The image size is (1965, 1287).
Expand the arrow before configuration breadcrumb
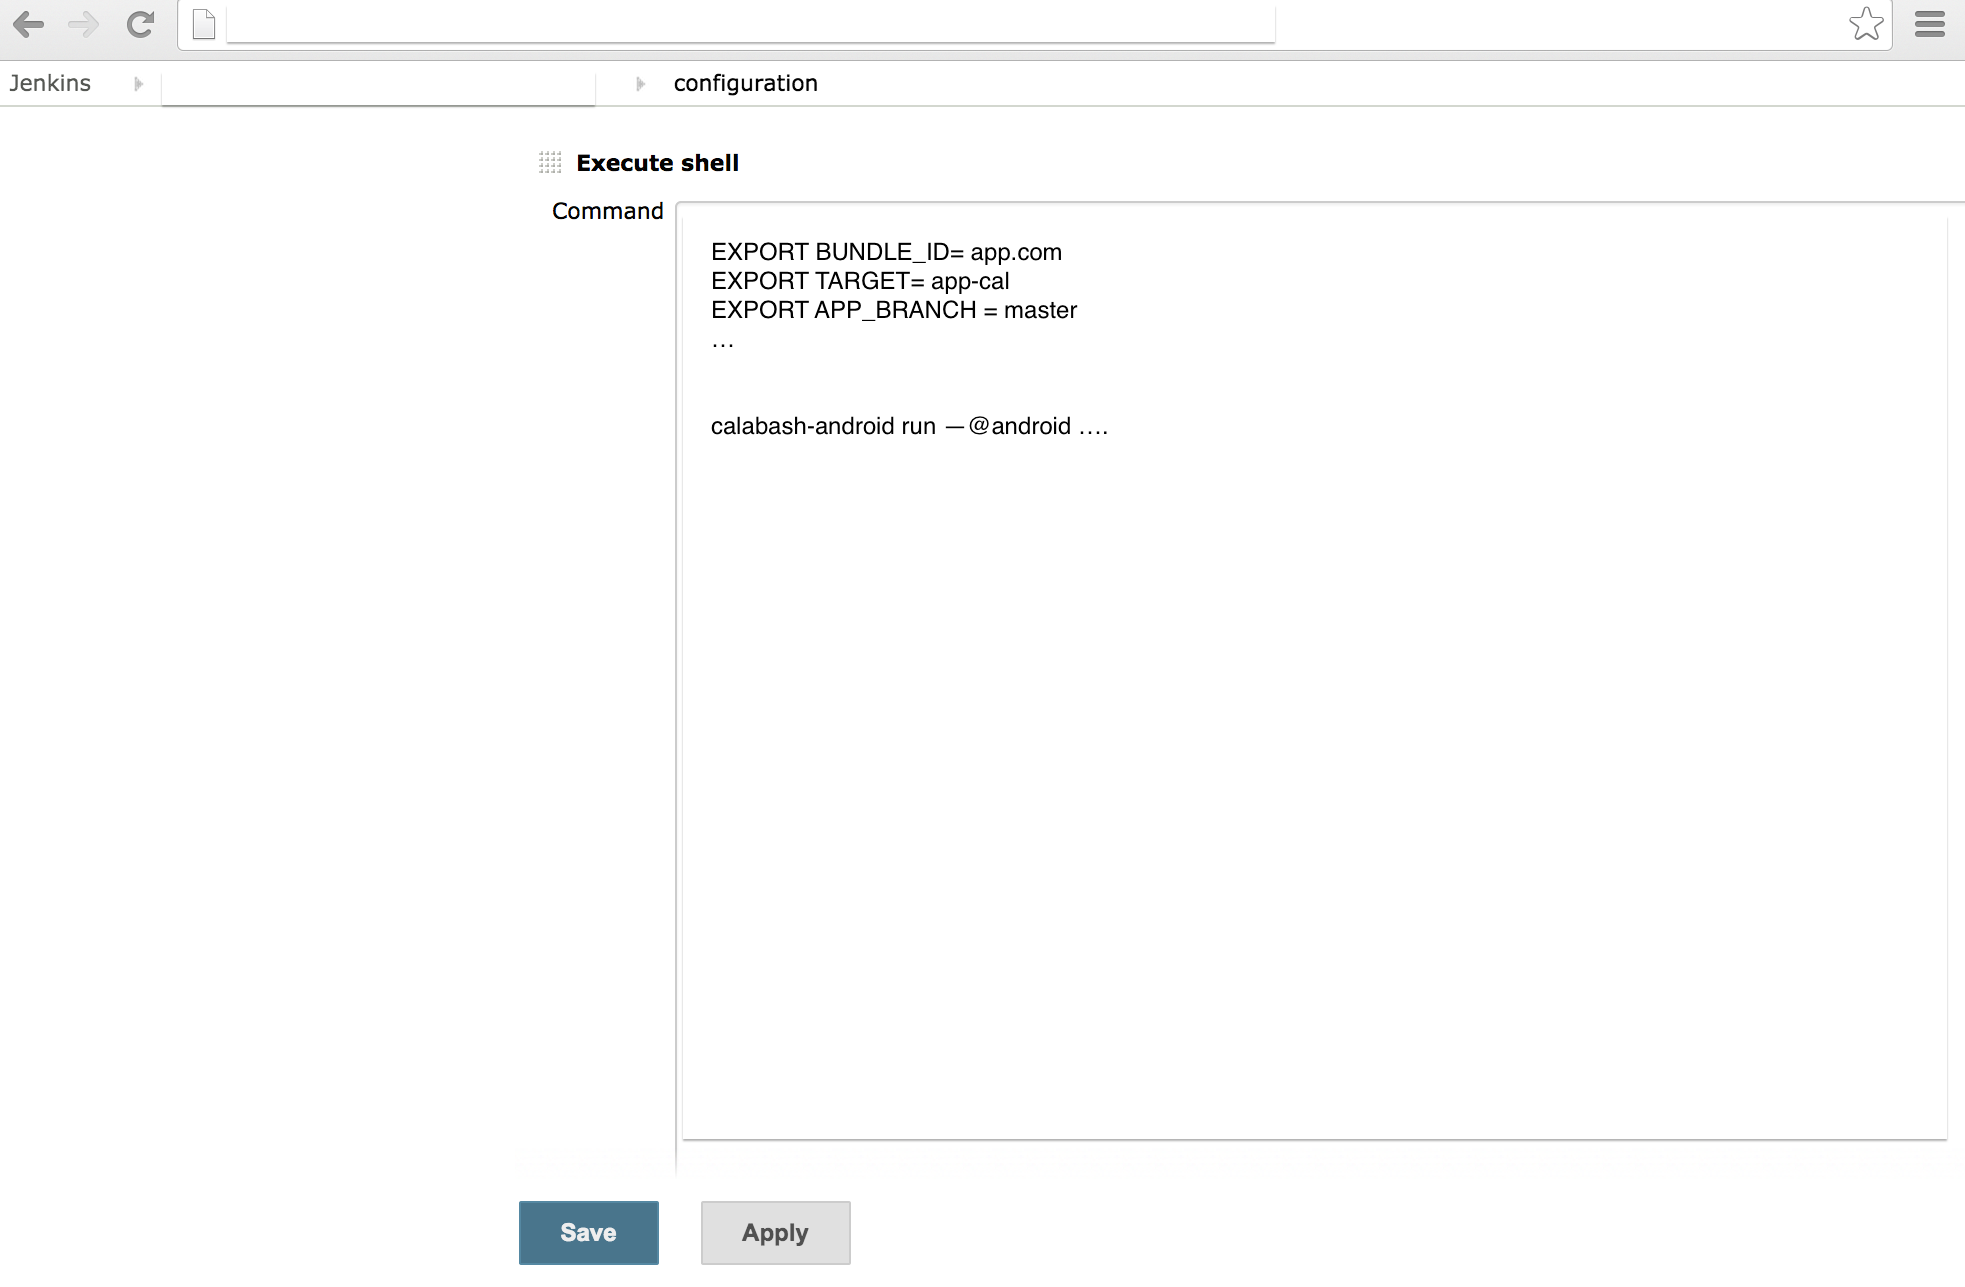[640, 84]
